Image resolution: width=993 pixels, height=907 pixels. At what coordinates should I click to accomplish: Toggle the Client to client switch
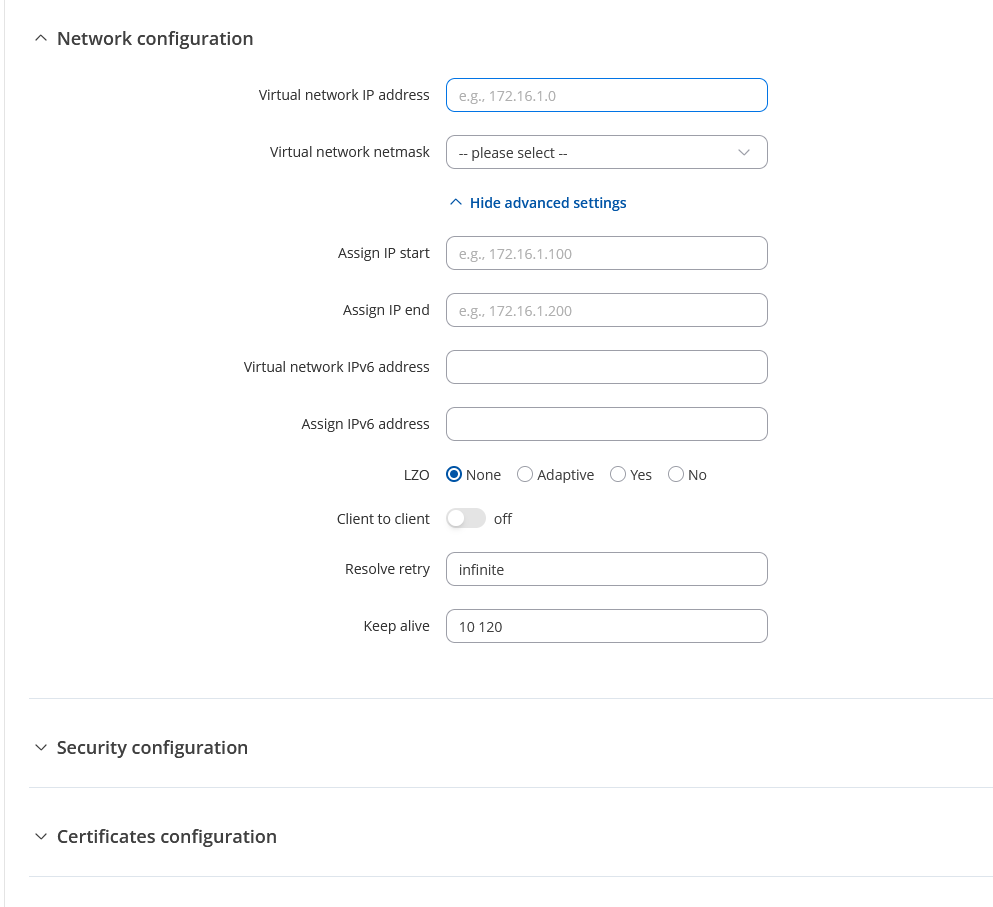(x=466, y=519)
